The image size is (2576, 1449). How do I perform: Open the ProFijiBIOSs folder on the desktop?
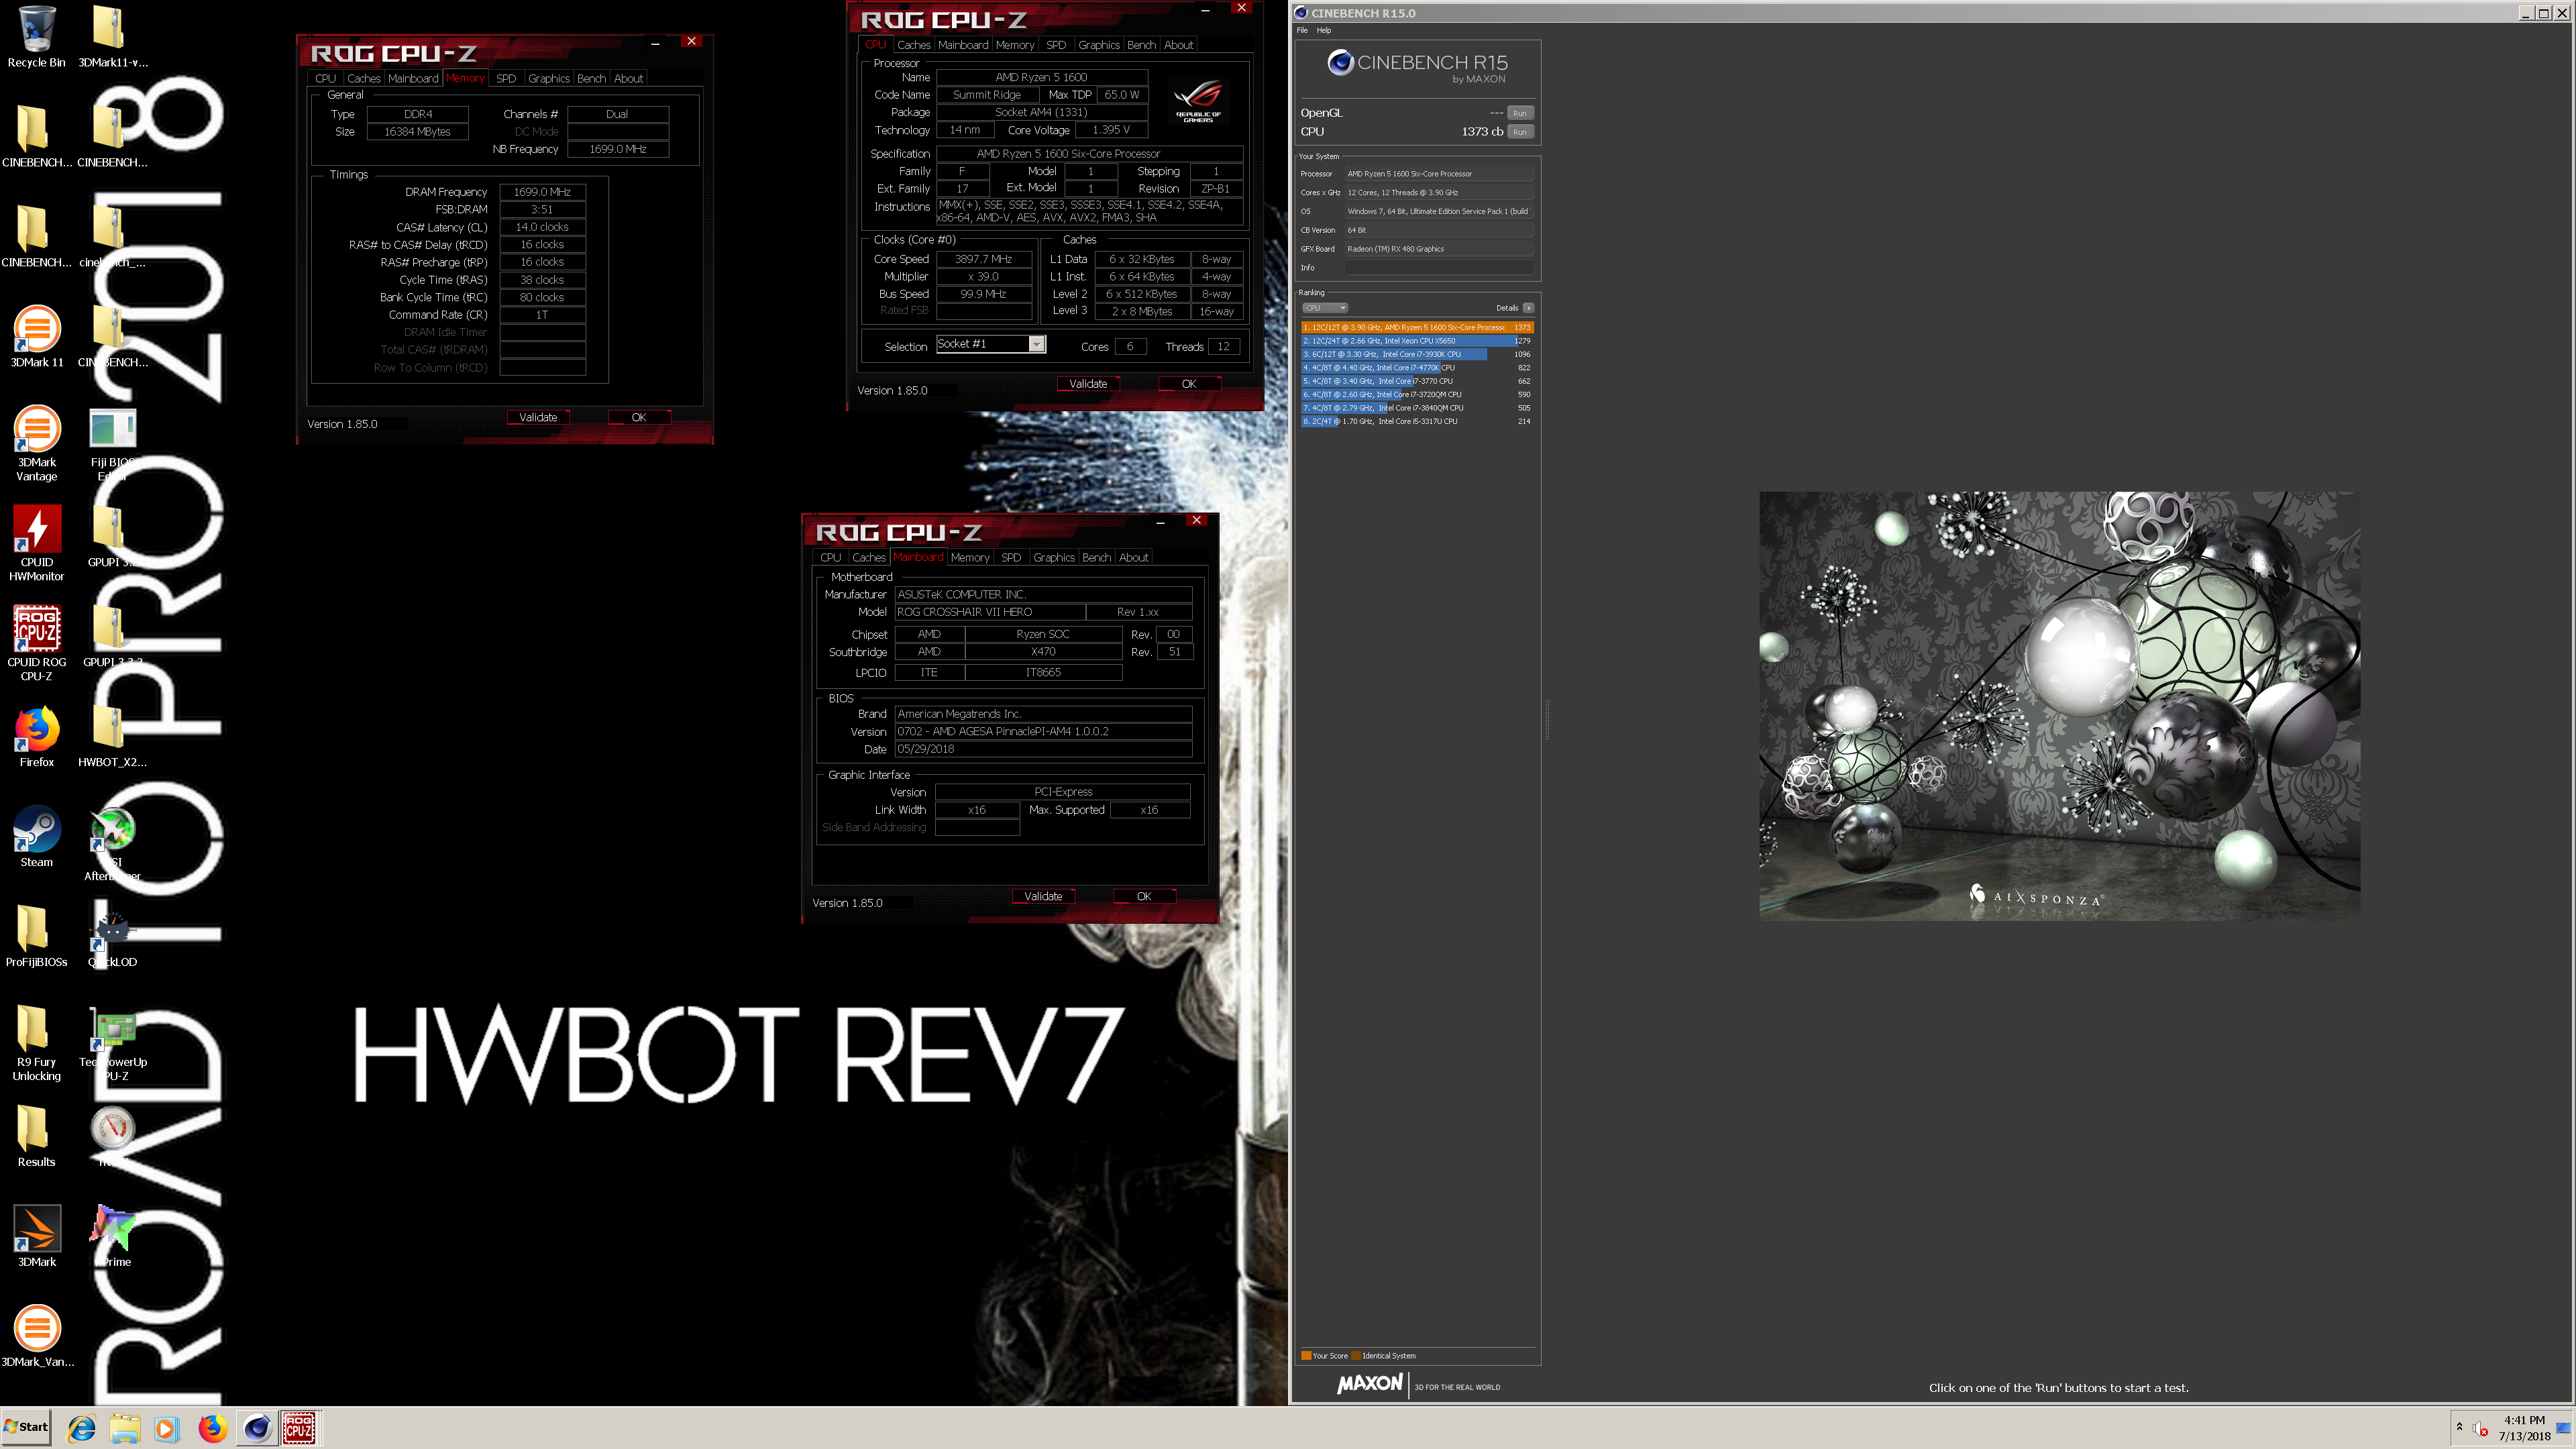(x=36, y=937)
